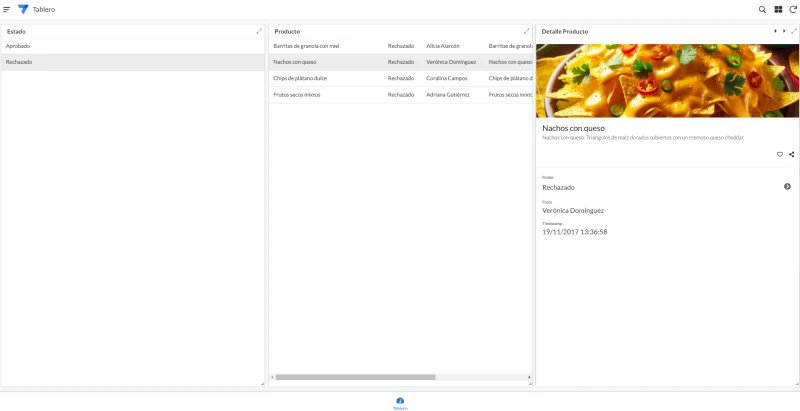The width and height of the screenshot is (800, 411).
Task: Click the horizontal scrollbar in Producto table
Action: (x=356, y=377)
